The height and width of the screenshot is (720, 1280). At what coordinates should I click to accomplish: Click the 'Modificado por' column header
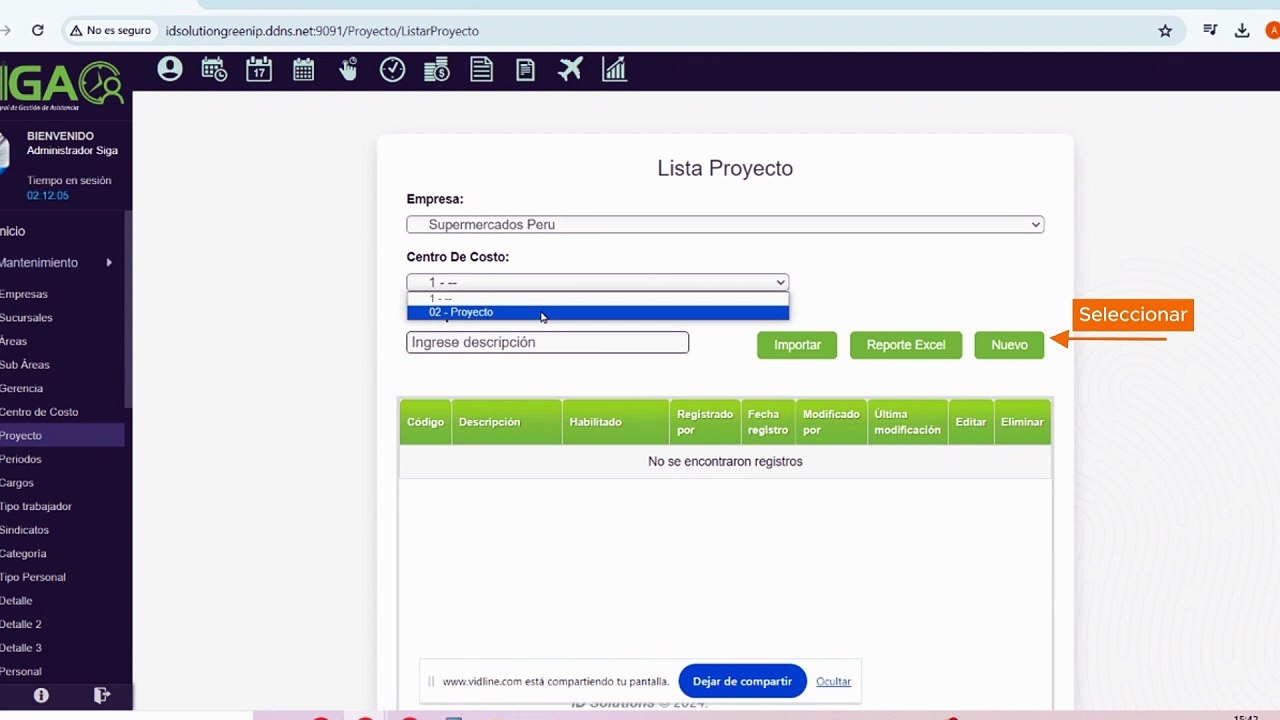tap(831, 422)
